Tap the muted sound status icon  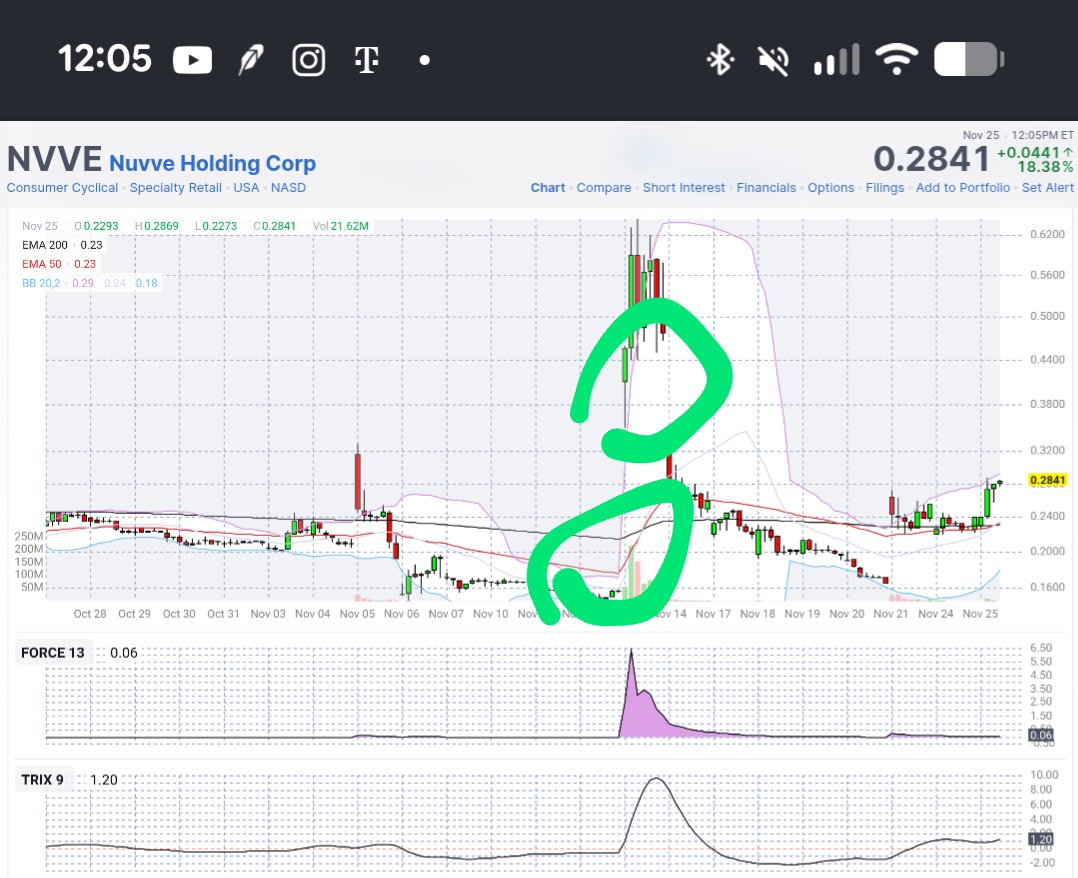tap(773, 60)
